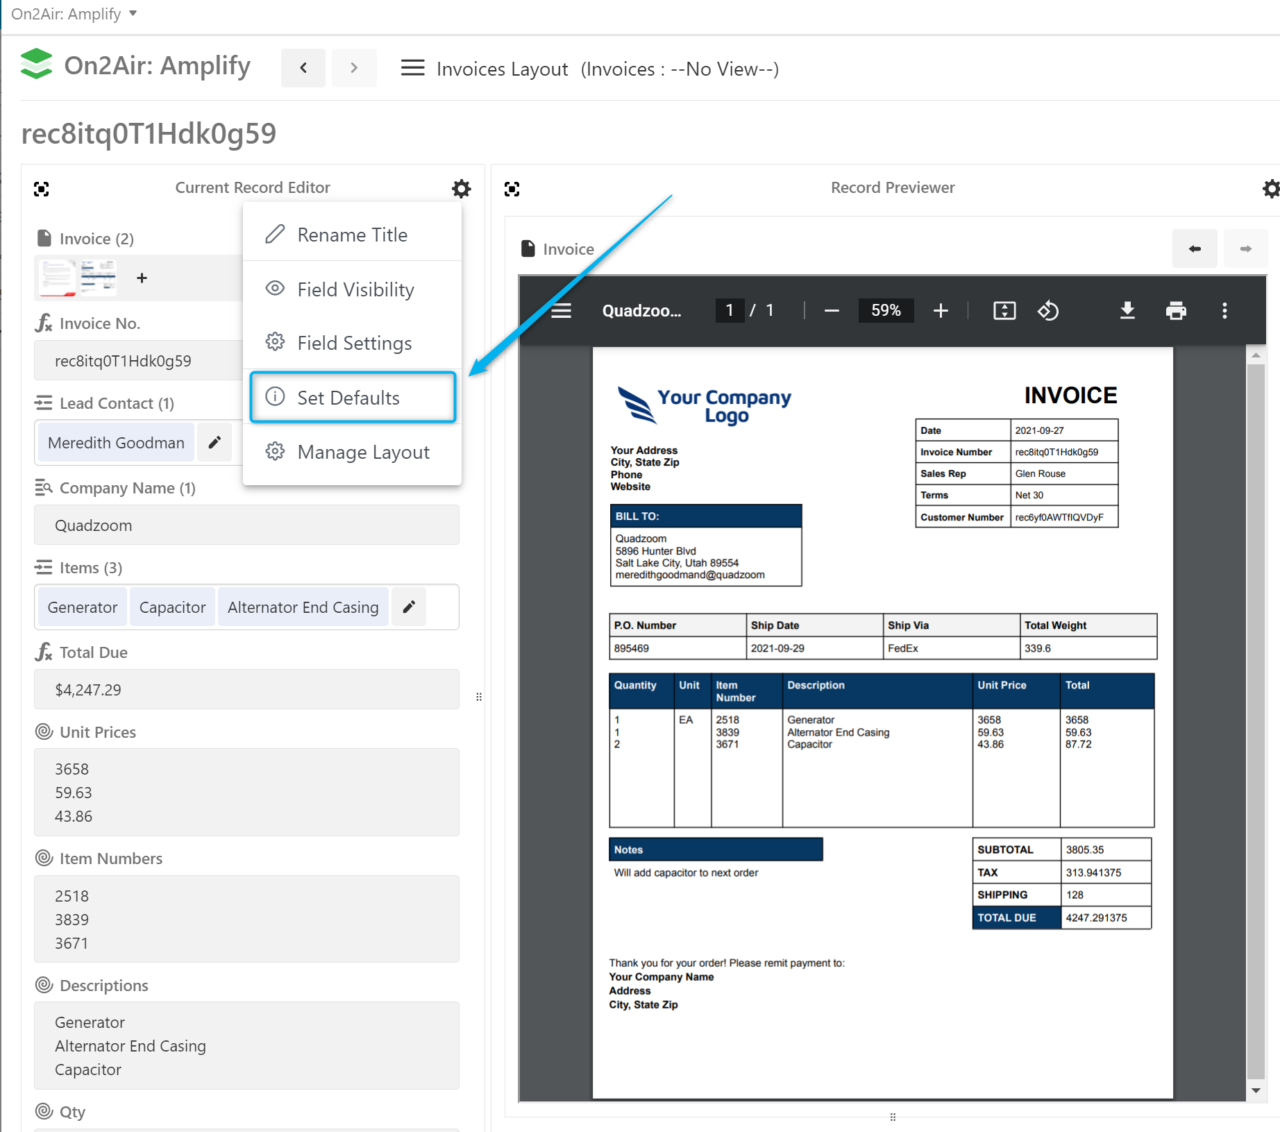Decrease PDF zoom with the minus control
This screenshot has width=1280, height=1132.
coord(831,311)
